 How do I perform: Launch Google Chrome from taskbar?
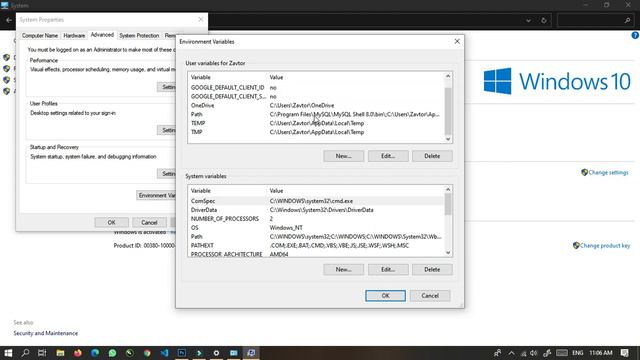click(147, 353)
